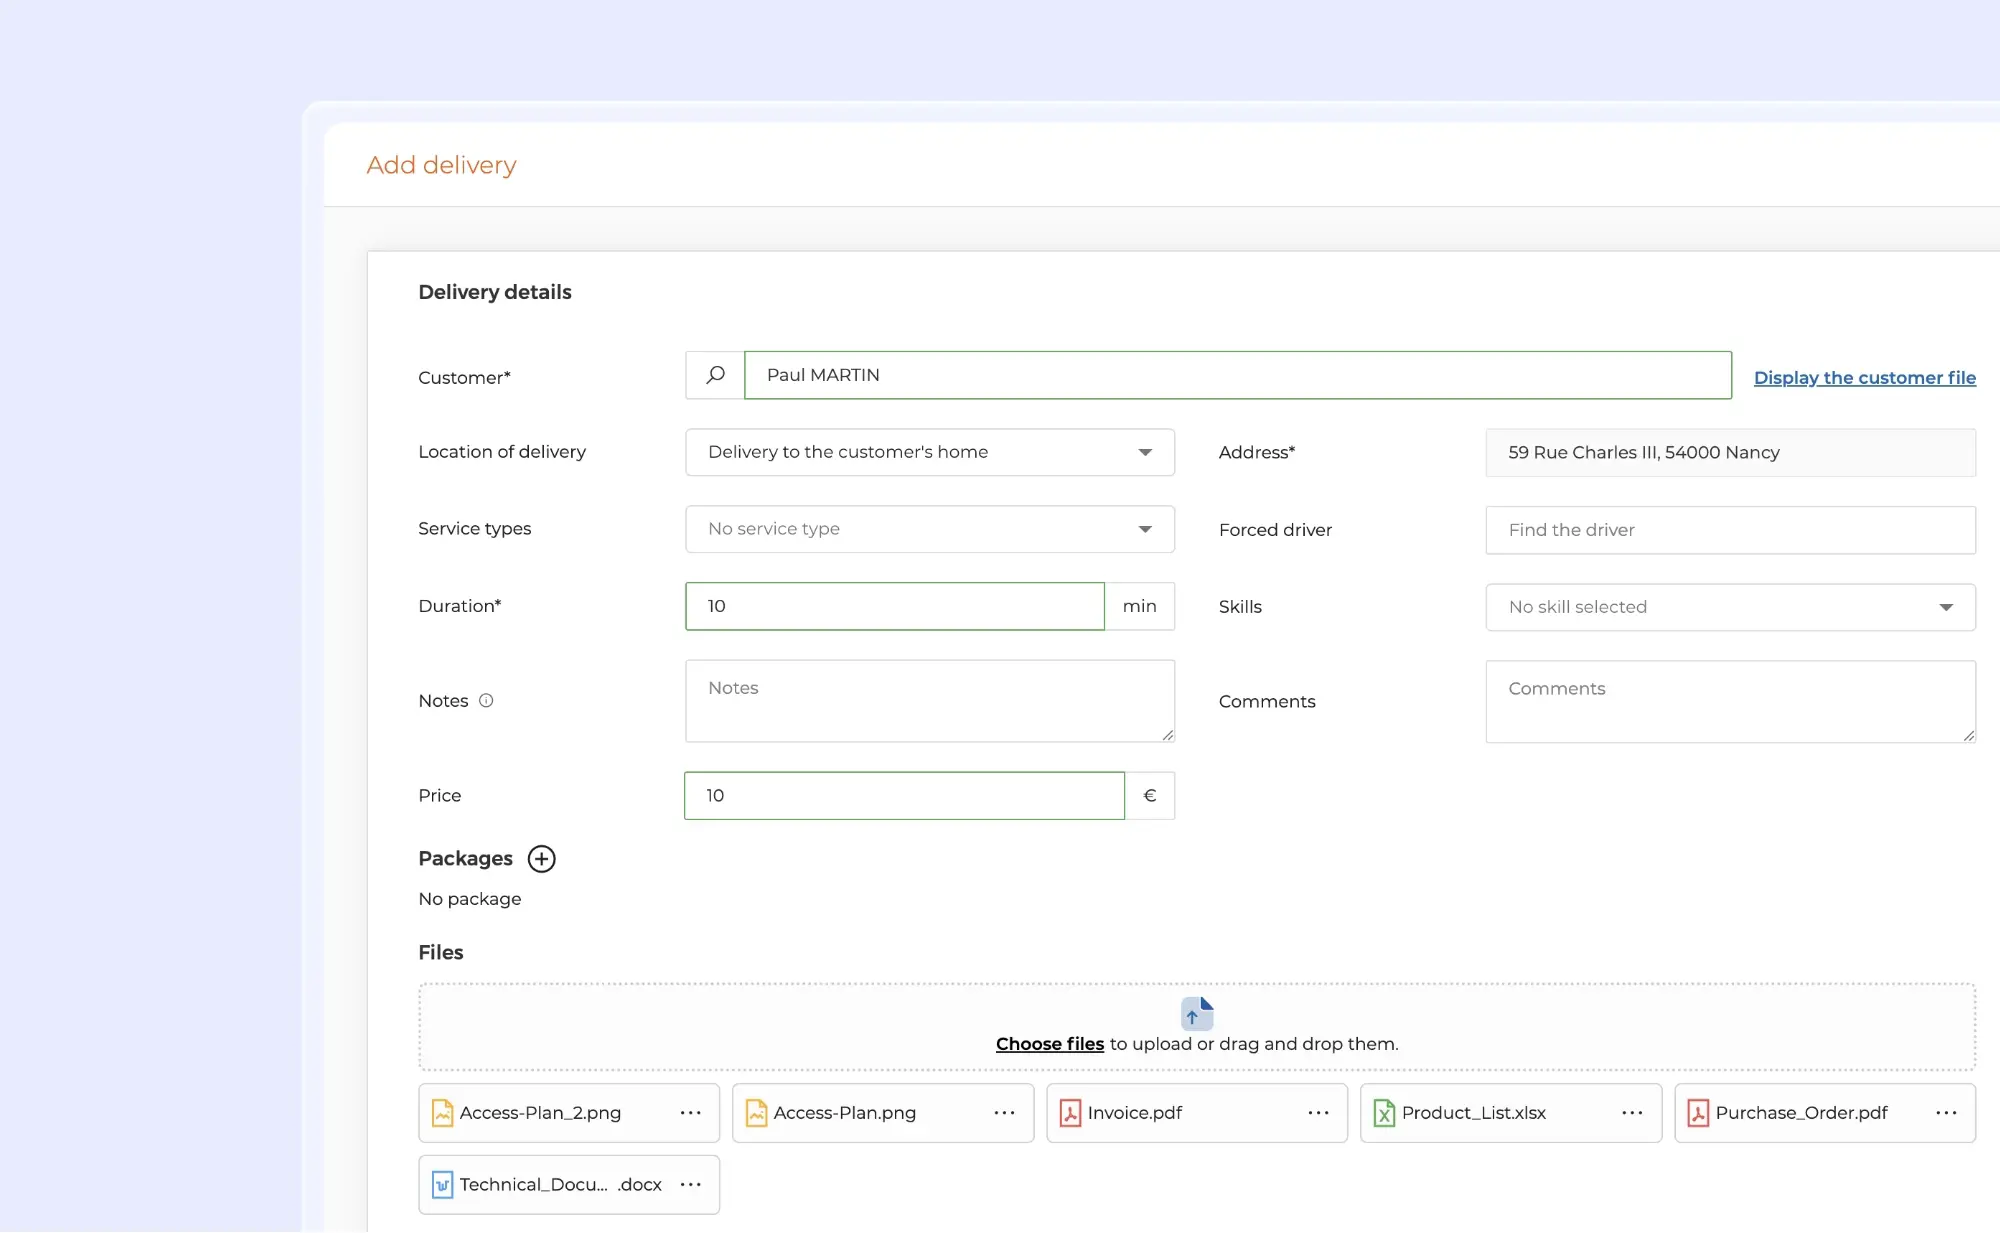Click the Choose files upload link

click(1050, 1044)
